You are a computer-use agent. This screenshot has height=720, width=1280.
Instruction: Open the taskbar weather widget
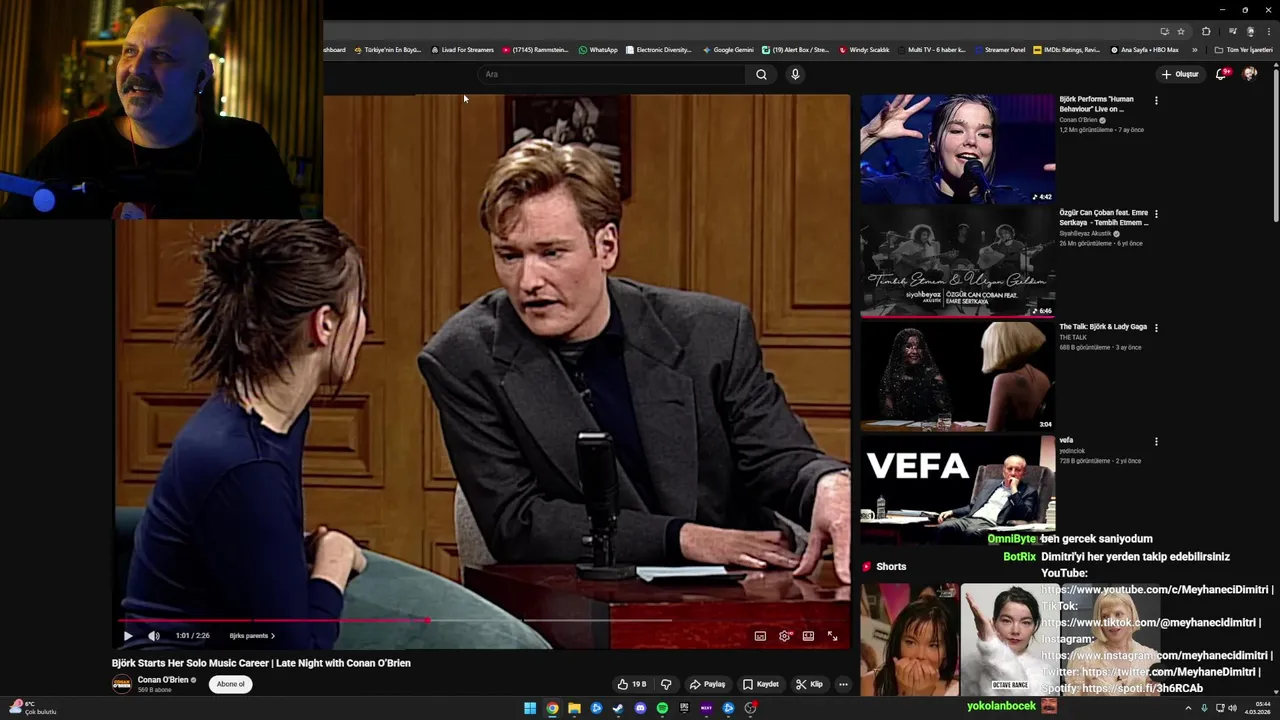32,708
